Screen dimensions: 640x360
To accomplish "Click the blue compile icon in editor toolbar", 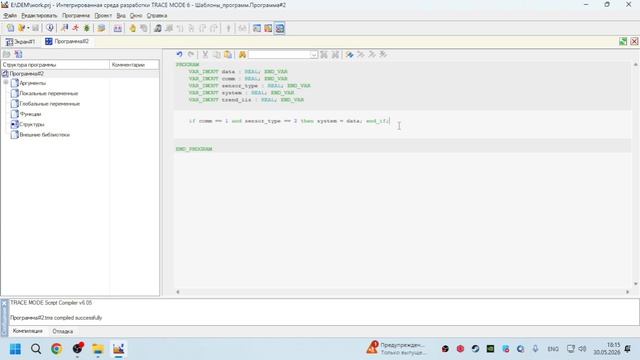I will [x=349, y=54].
